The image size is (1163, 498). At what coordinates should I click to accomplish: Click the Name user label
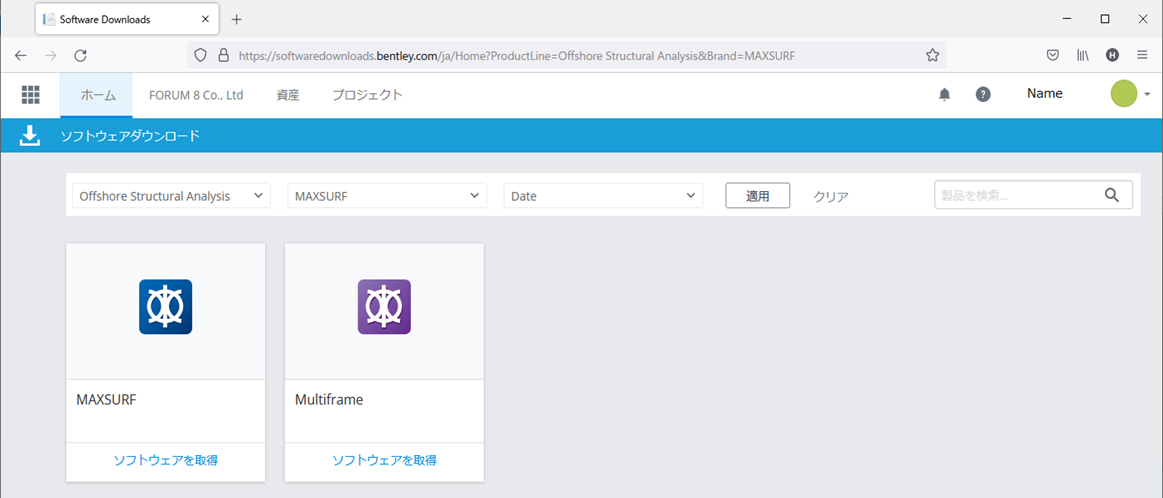pos(1044,94)
